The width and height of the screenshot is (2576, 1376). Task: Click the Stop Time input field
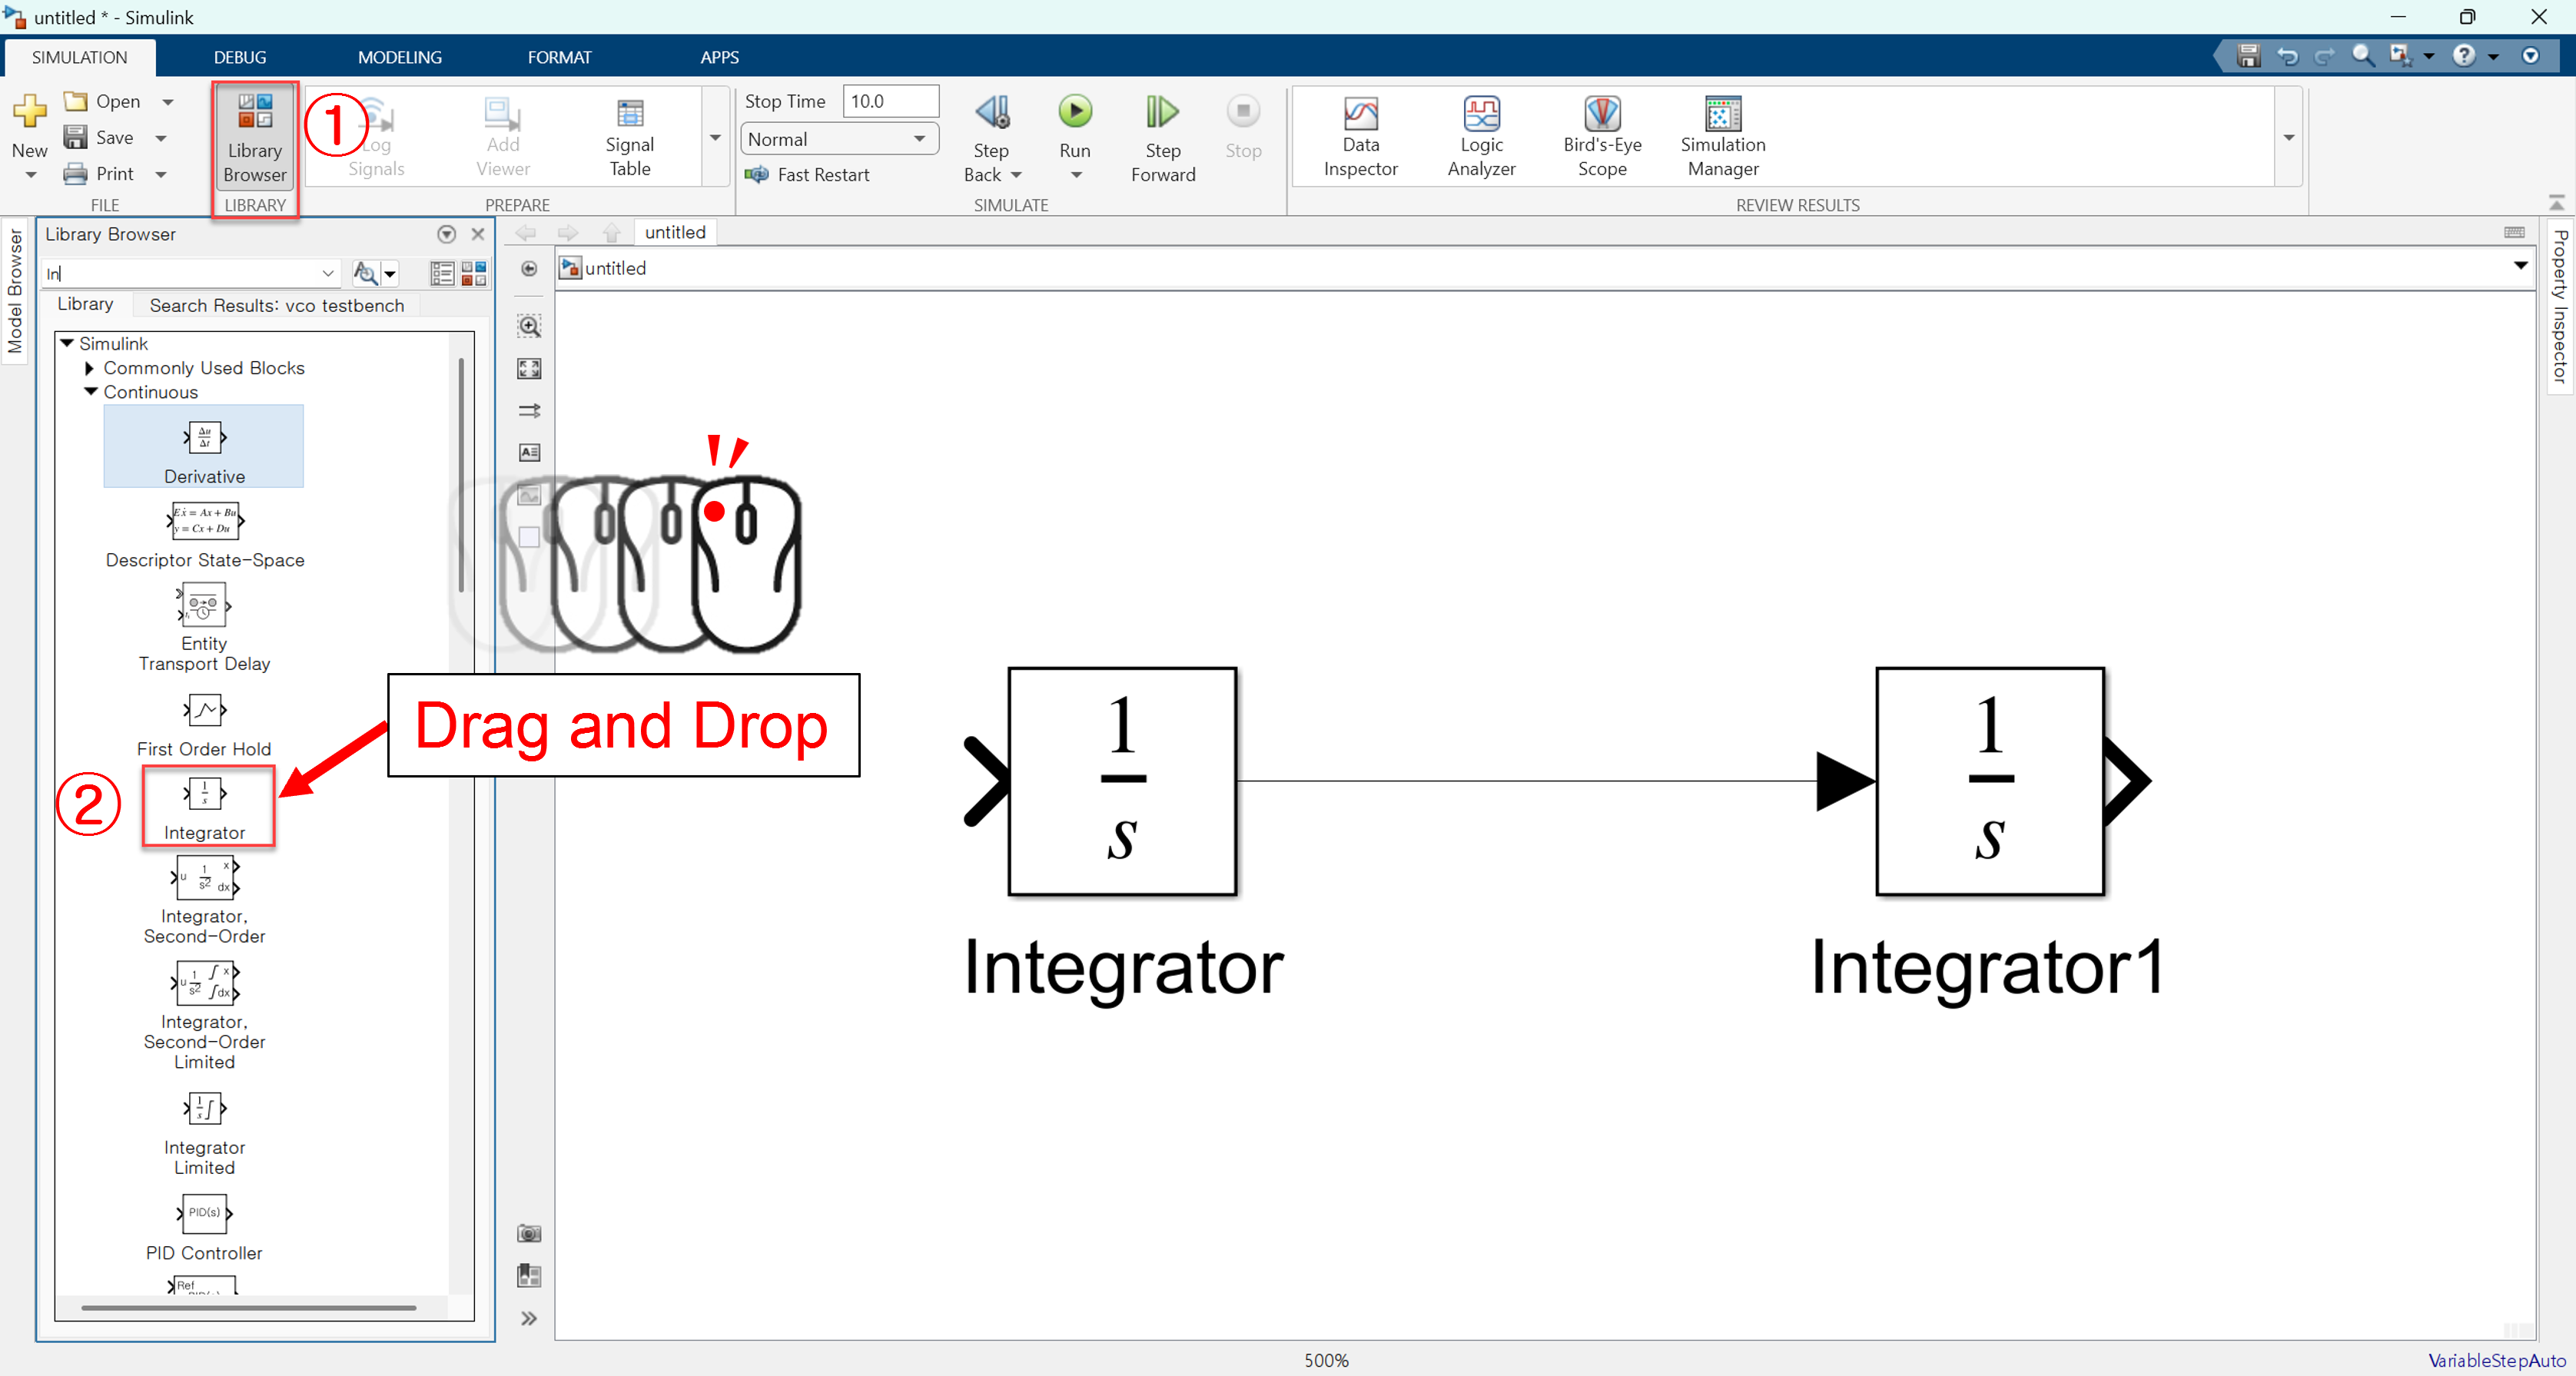coord(890,101)
